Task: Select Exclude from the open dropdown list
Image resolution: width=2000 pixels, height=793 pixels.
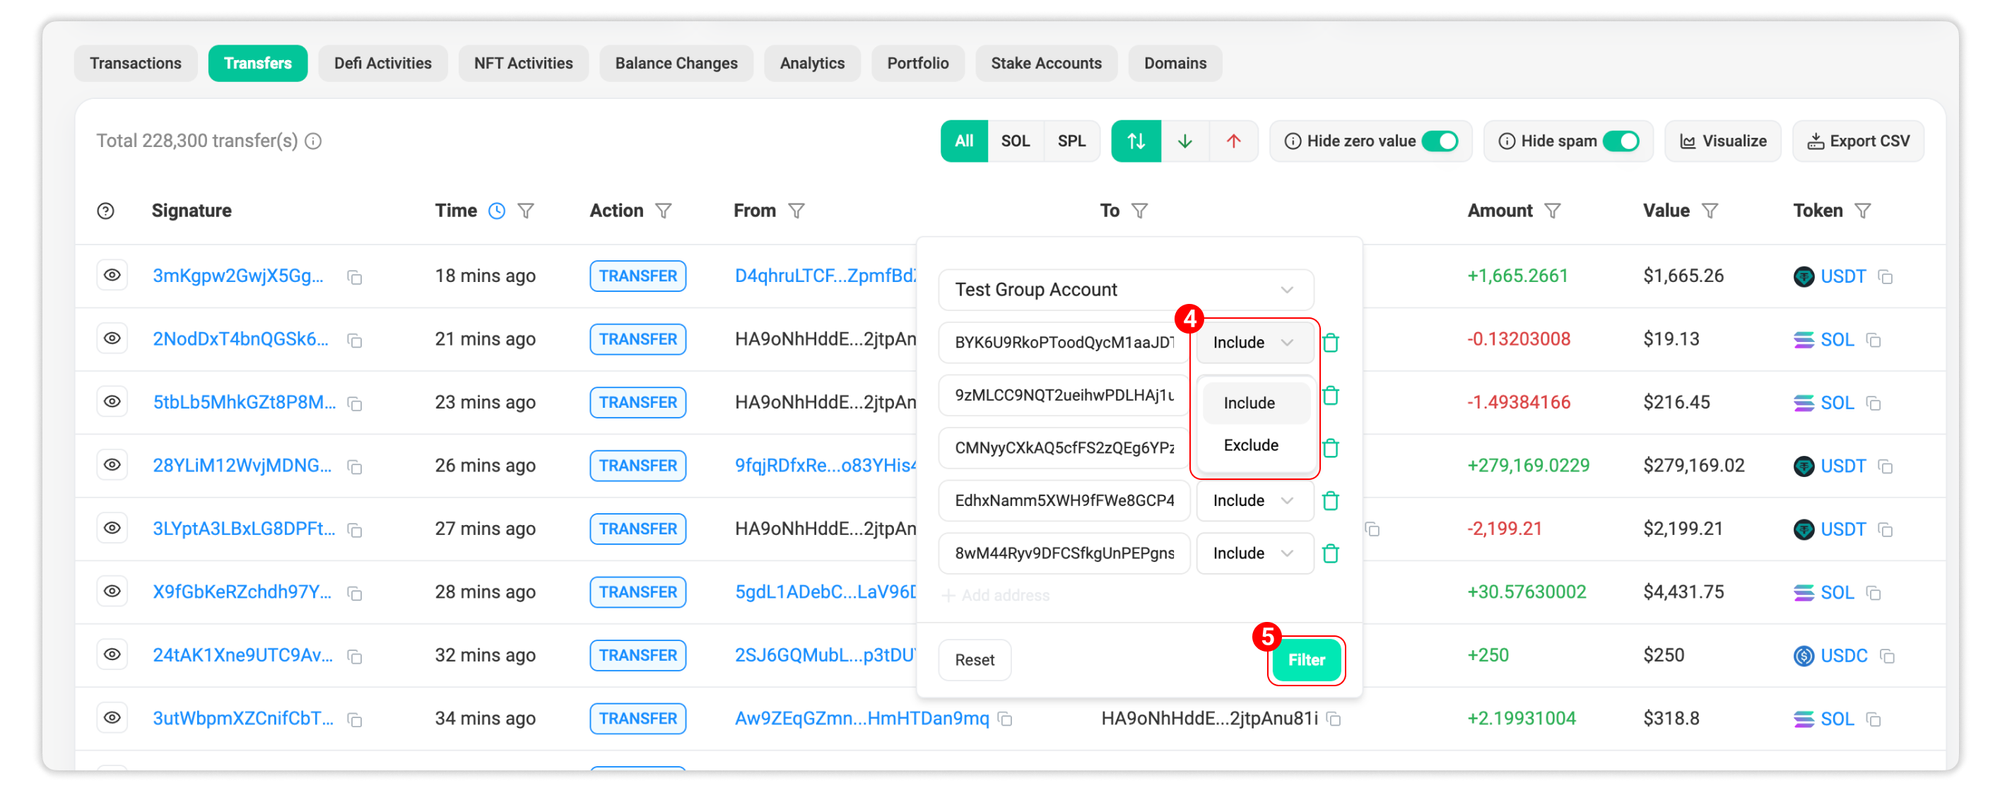Action: (1251, 445)
